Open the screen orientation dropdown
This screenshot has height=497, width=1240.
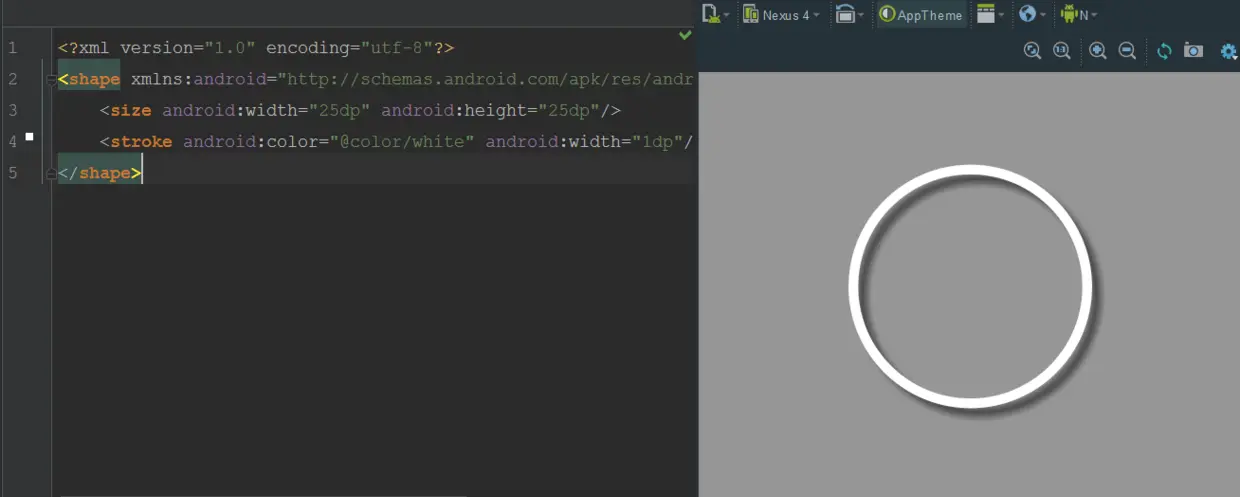[x=849, y=14]
